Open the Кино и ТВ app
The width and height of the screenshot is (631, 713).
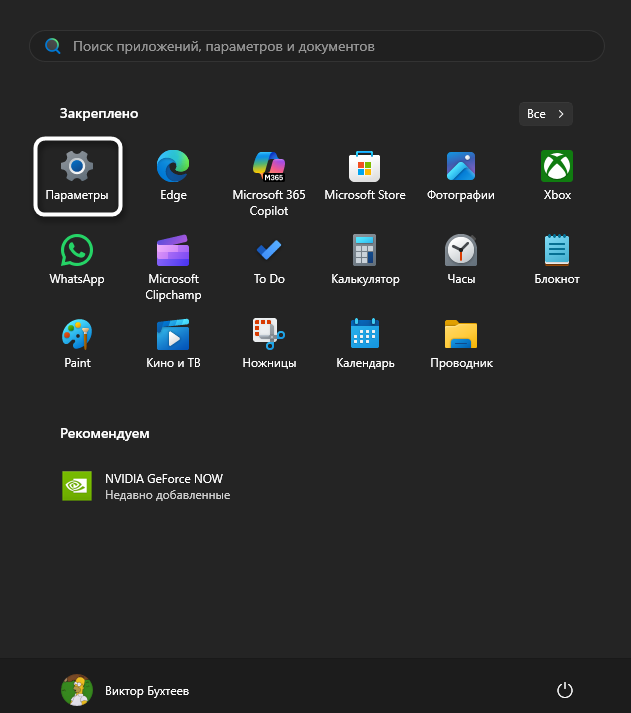(x=173, y=344)
